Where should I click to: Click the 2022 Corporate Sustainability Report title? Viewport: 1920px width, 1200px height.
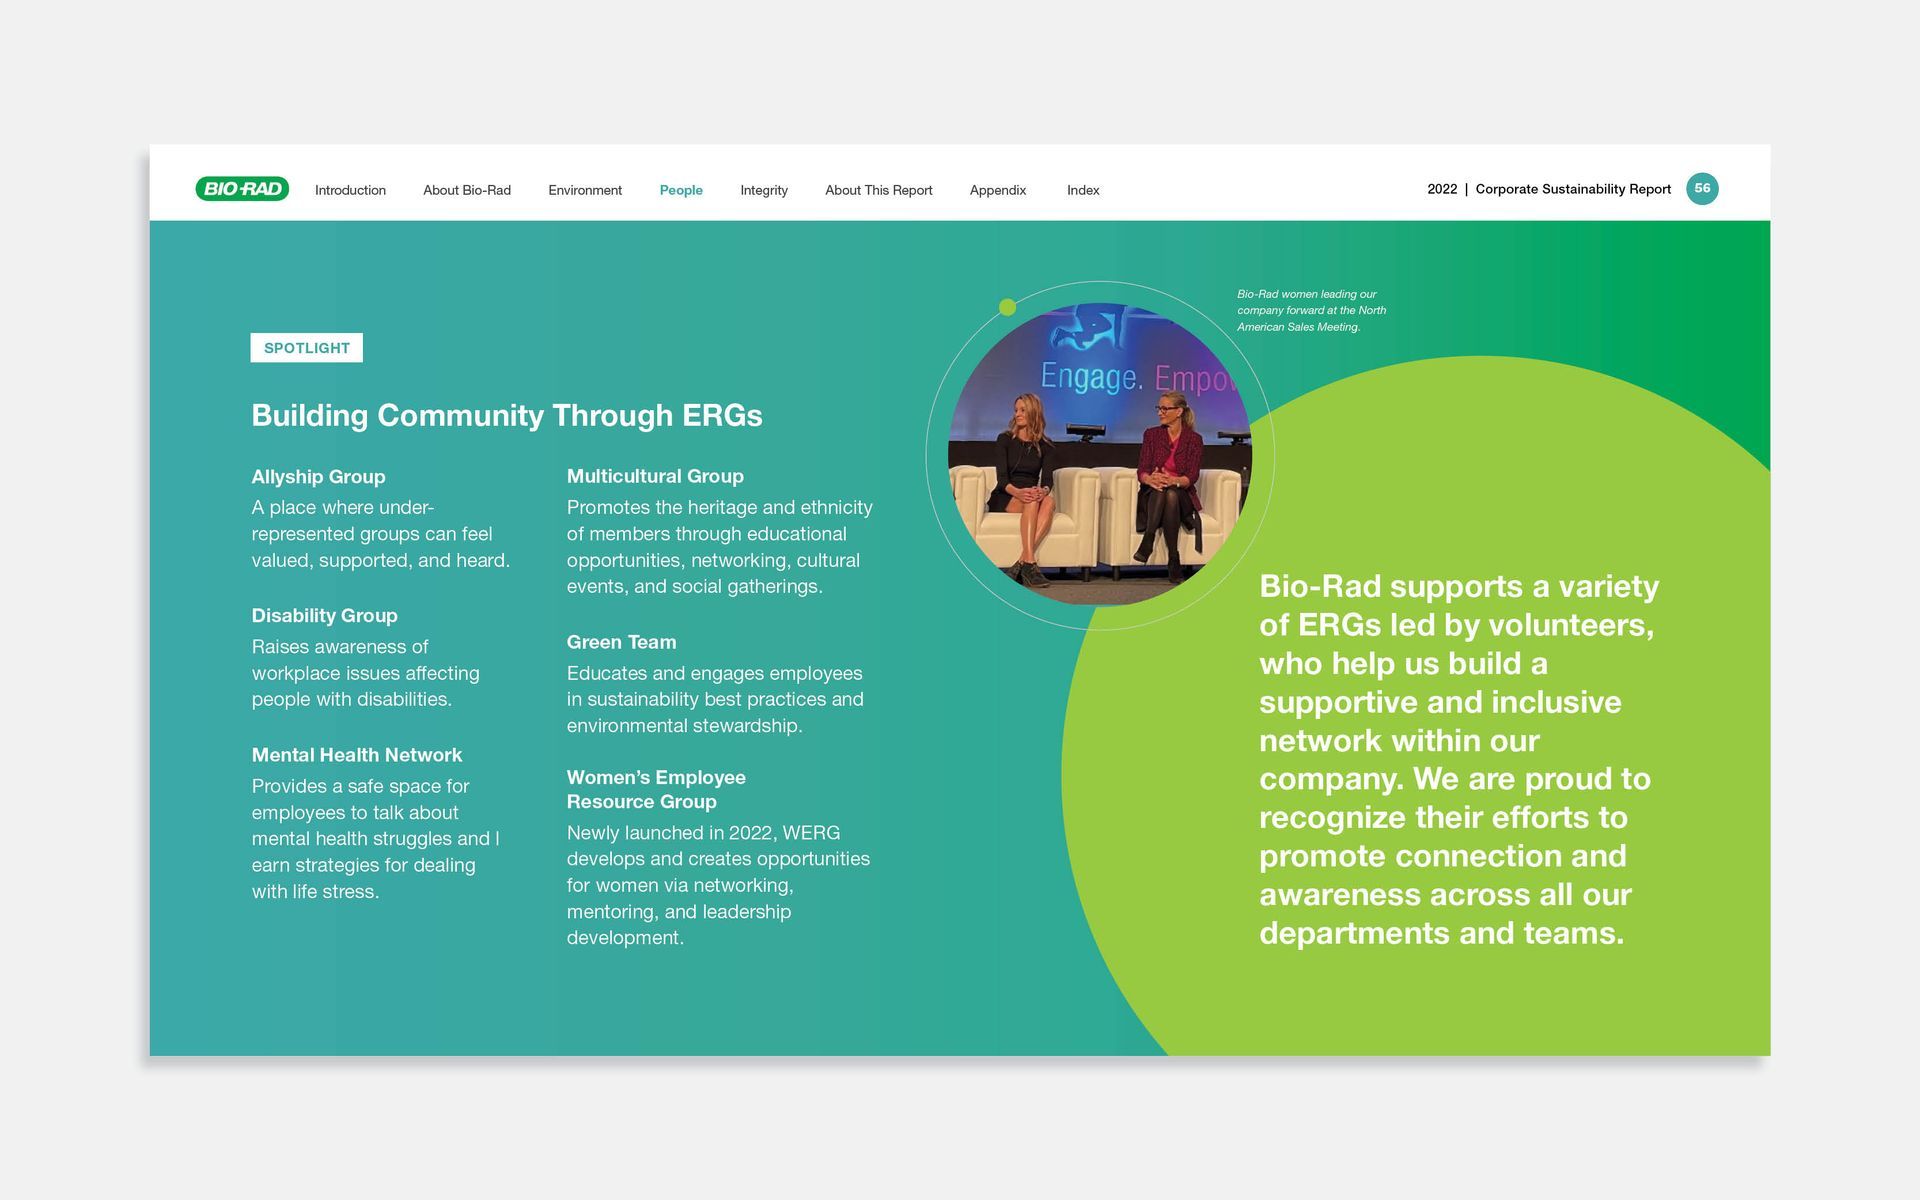point(1549,189)
